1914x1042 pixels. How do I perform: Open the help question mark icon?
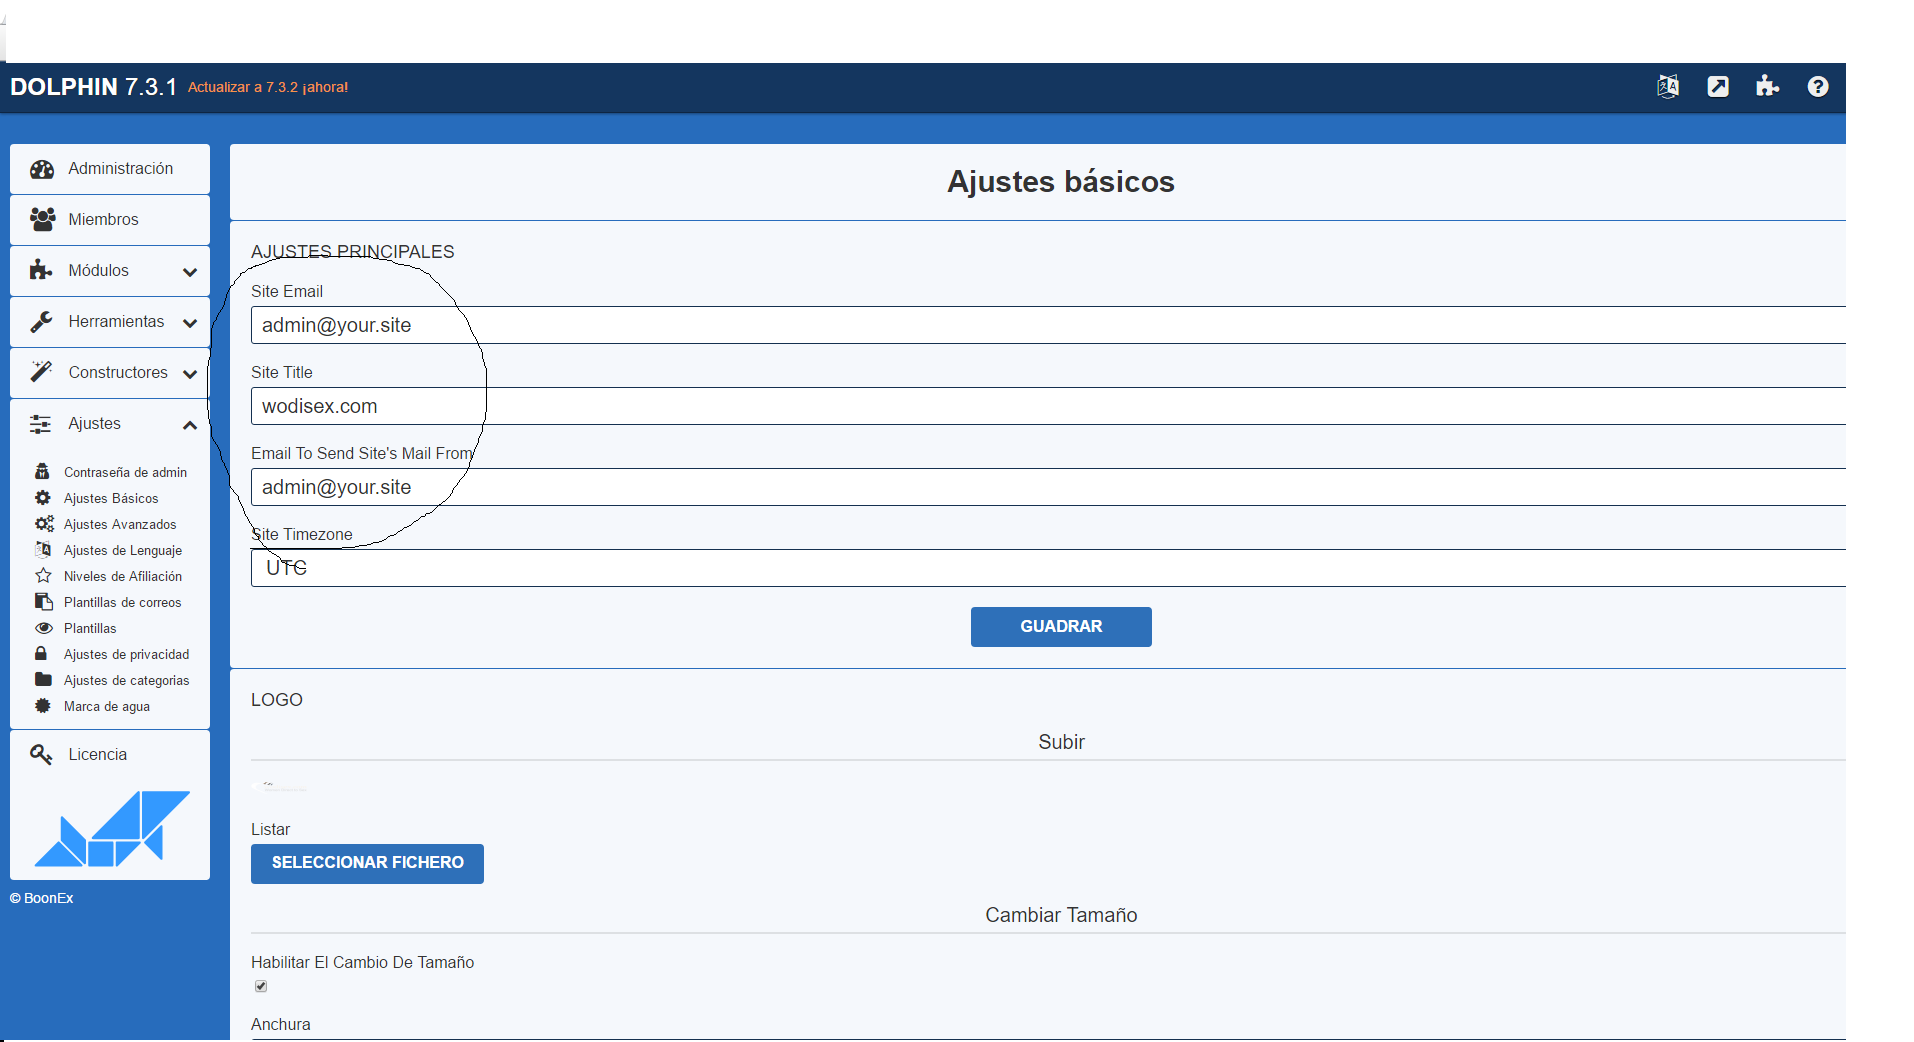point(1818,87)
